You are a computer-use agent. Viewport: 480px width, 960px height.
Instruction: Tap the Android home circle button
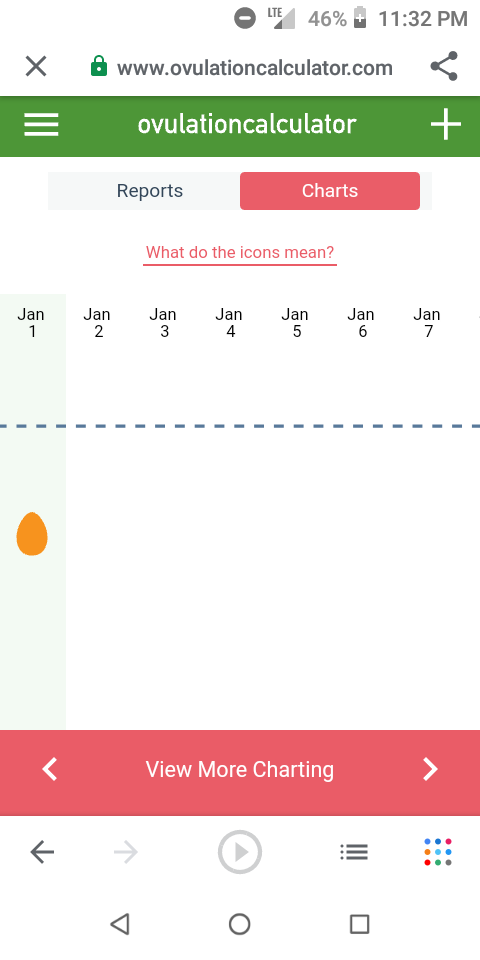point(239,924)
